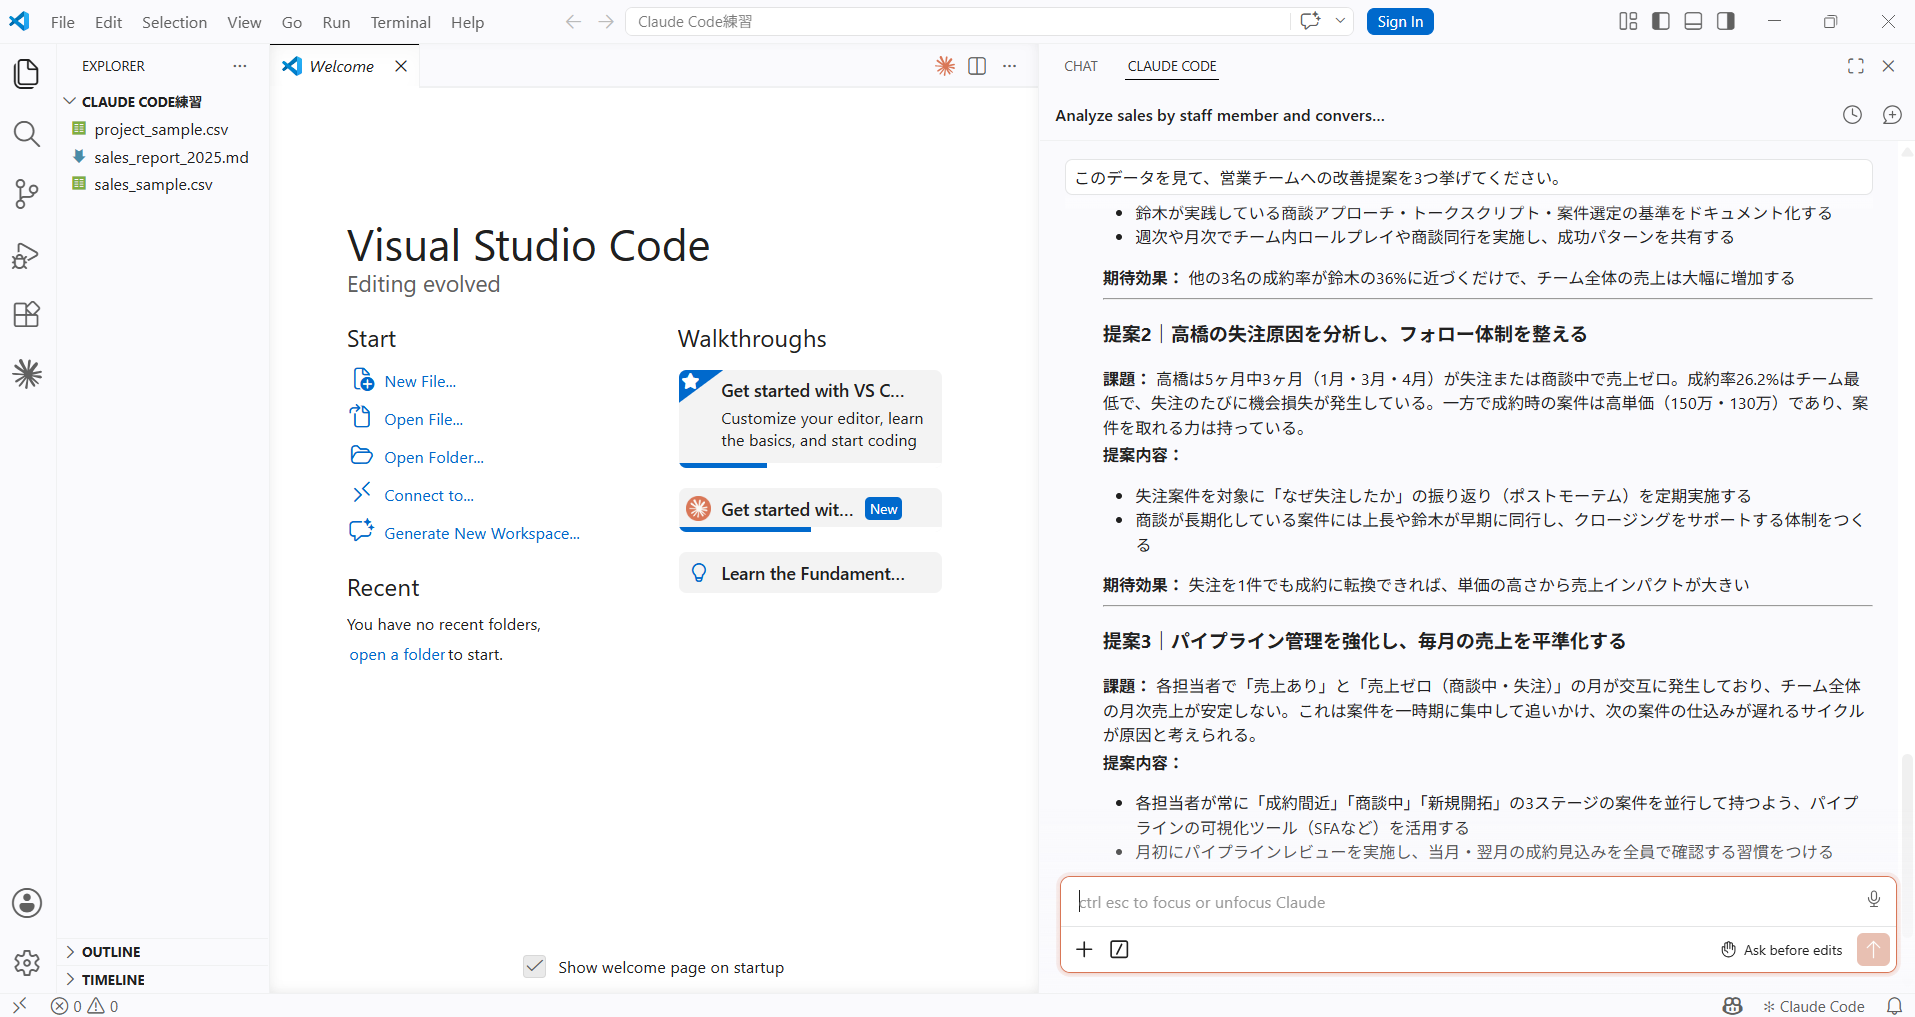
Task: Open Claude Code from the activity bar
Action: point(27,374)
